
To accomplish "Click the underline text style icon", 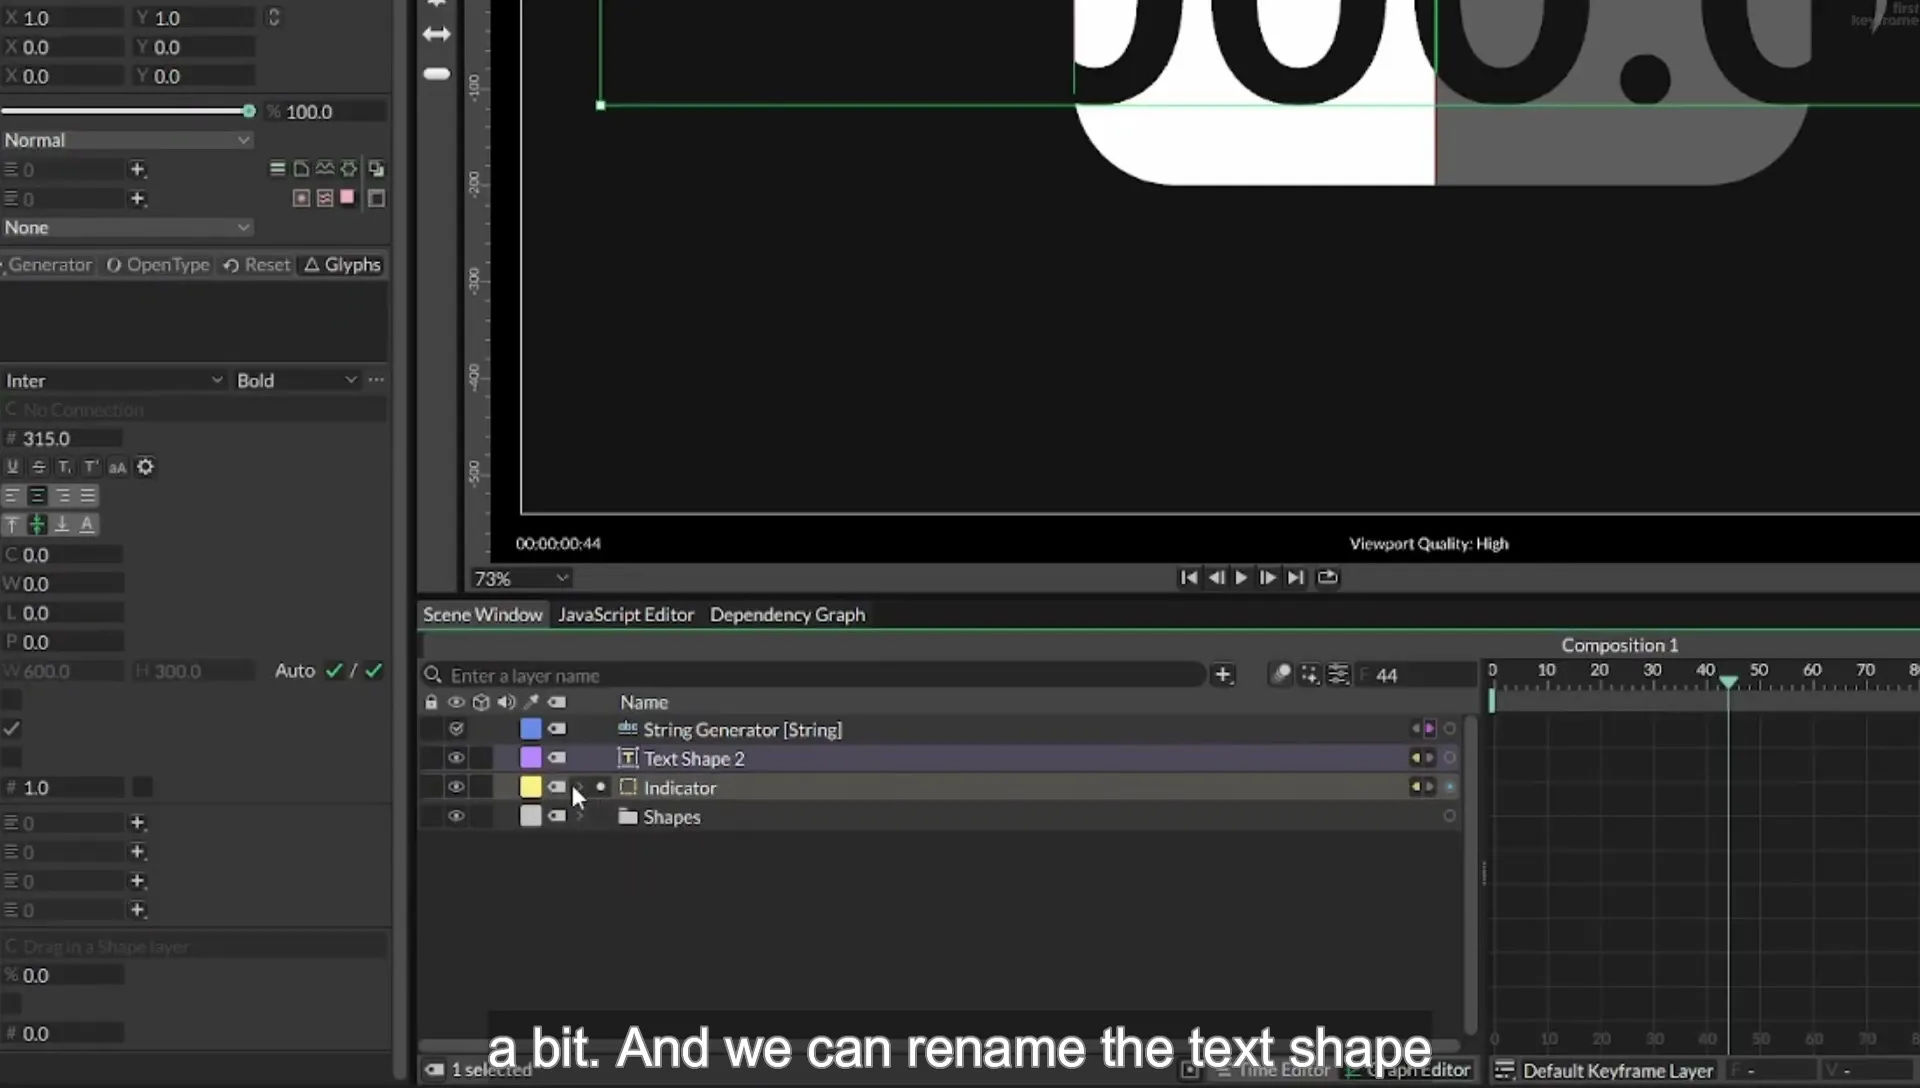I will click(x=12, y=467).
